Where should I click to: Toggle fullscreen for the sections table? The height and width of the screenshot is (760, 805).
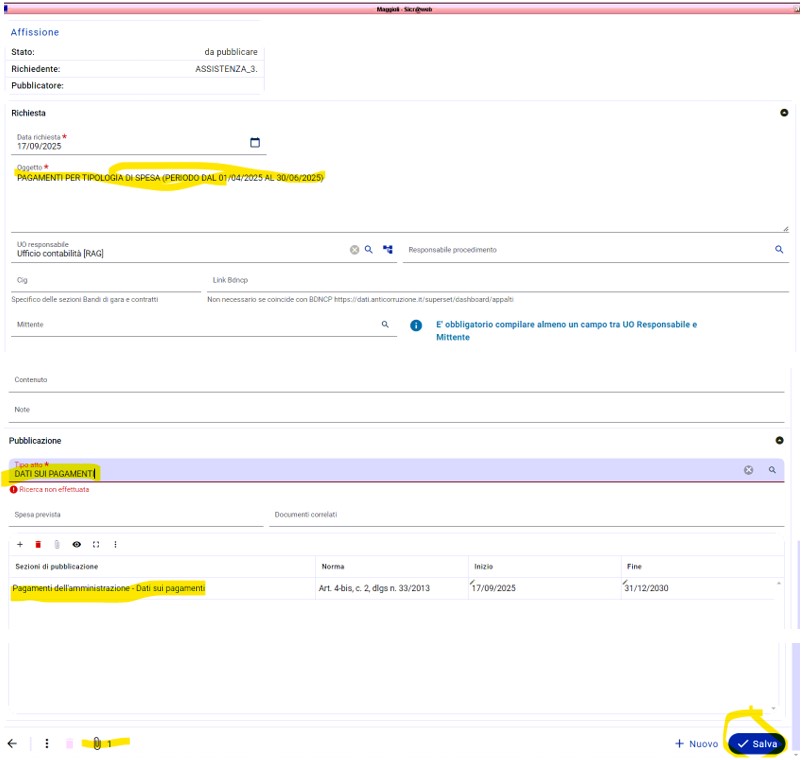click(96, 544)
